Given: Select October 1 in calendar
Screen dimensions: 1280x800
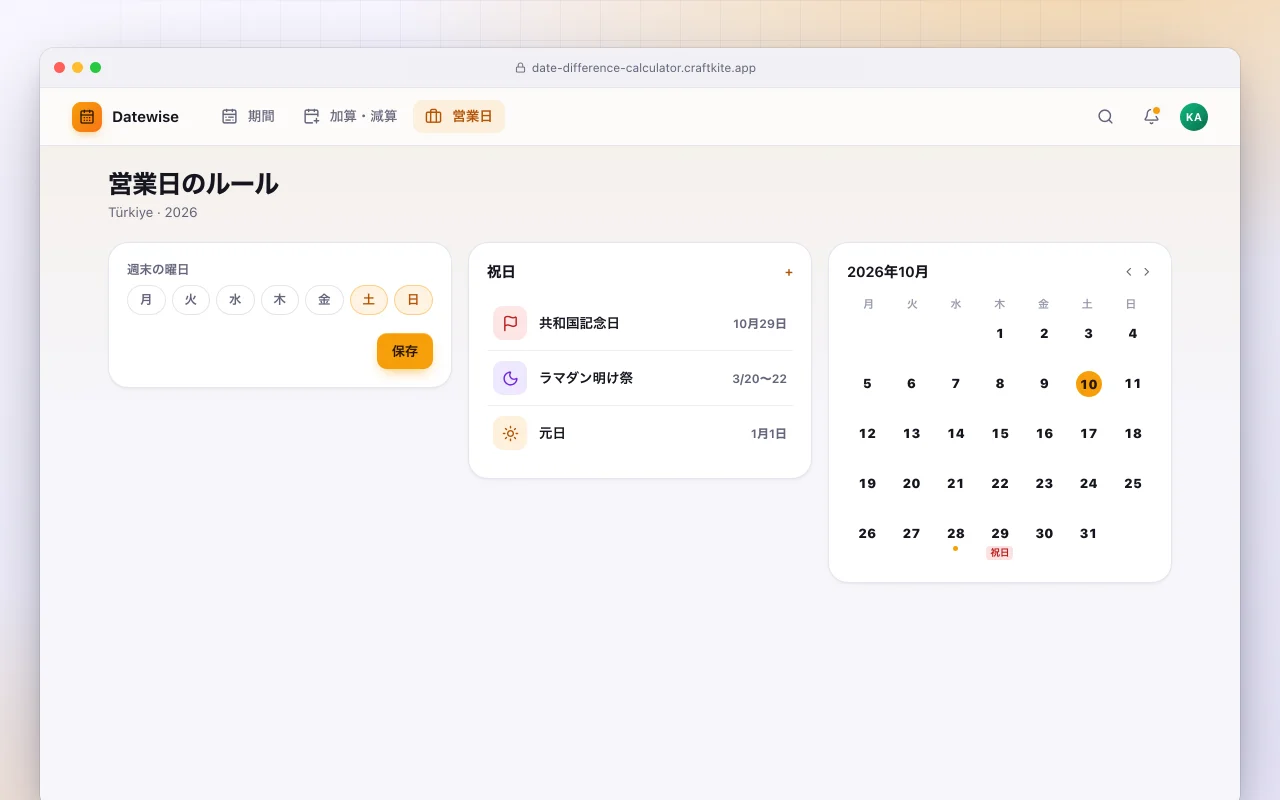Looking at the screenshot, I should click(1000, 334).
